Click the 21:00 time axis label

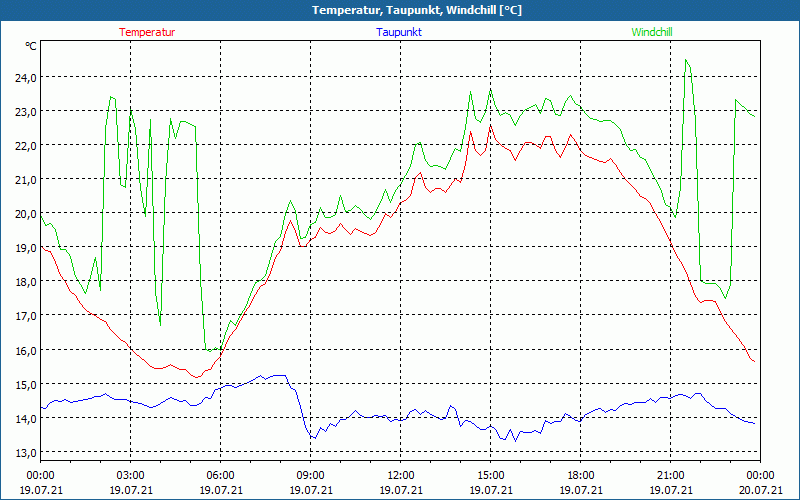670,476
